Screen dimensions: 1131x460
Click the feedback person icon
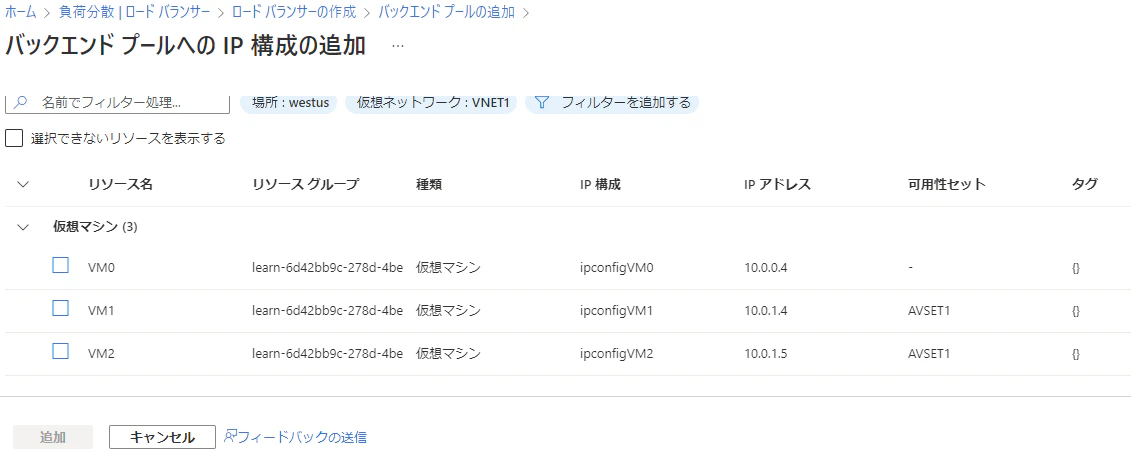point(230,436)
